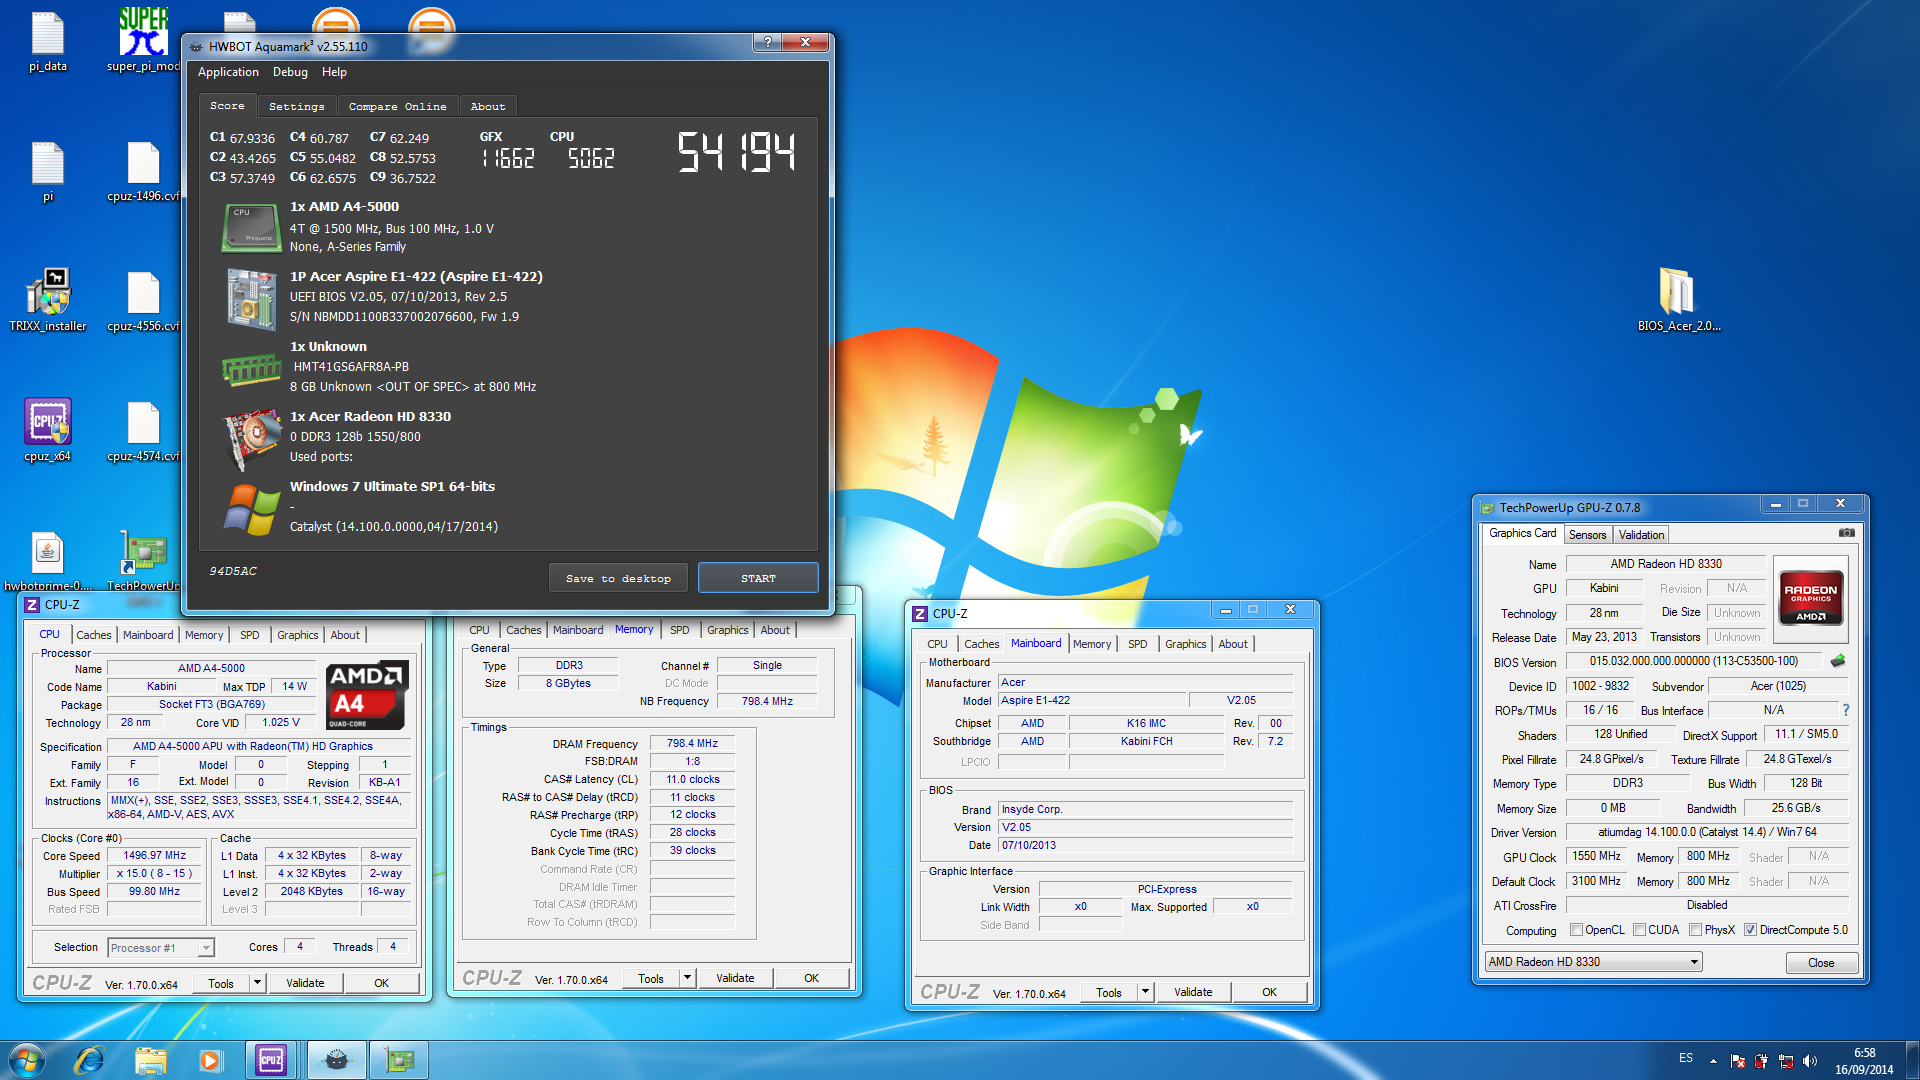The image size is (1920, 1080).
Task: Switch to Compare Online tab
Action: click(398, 106)
